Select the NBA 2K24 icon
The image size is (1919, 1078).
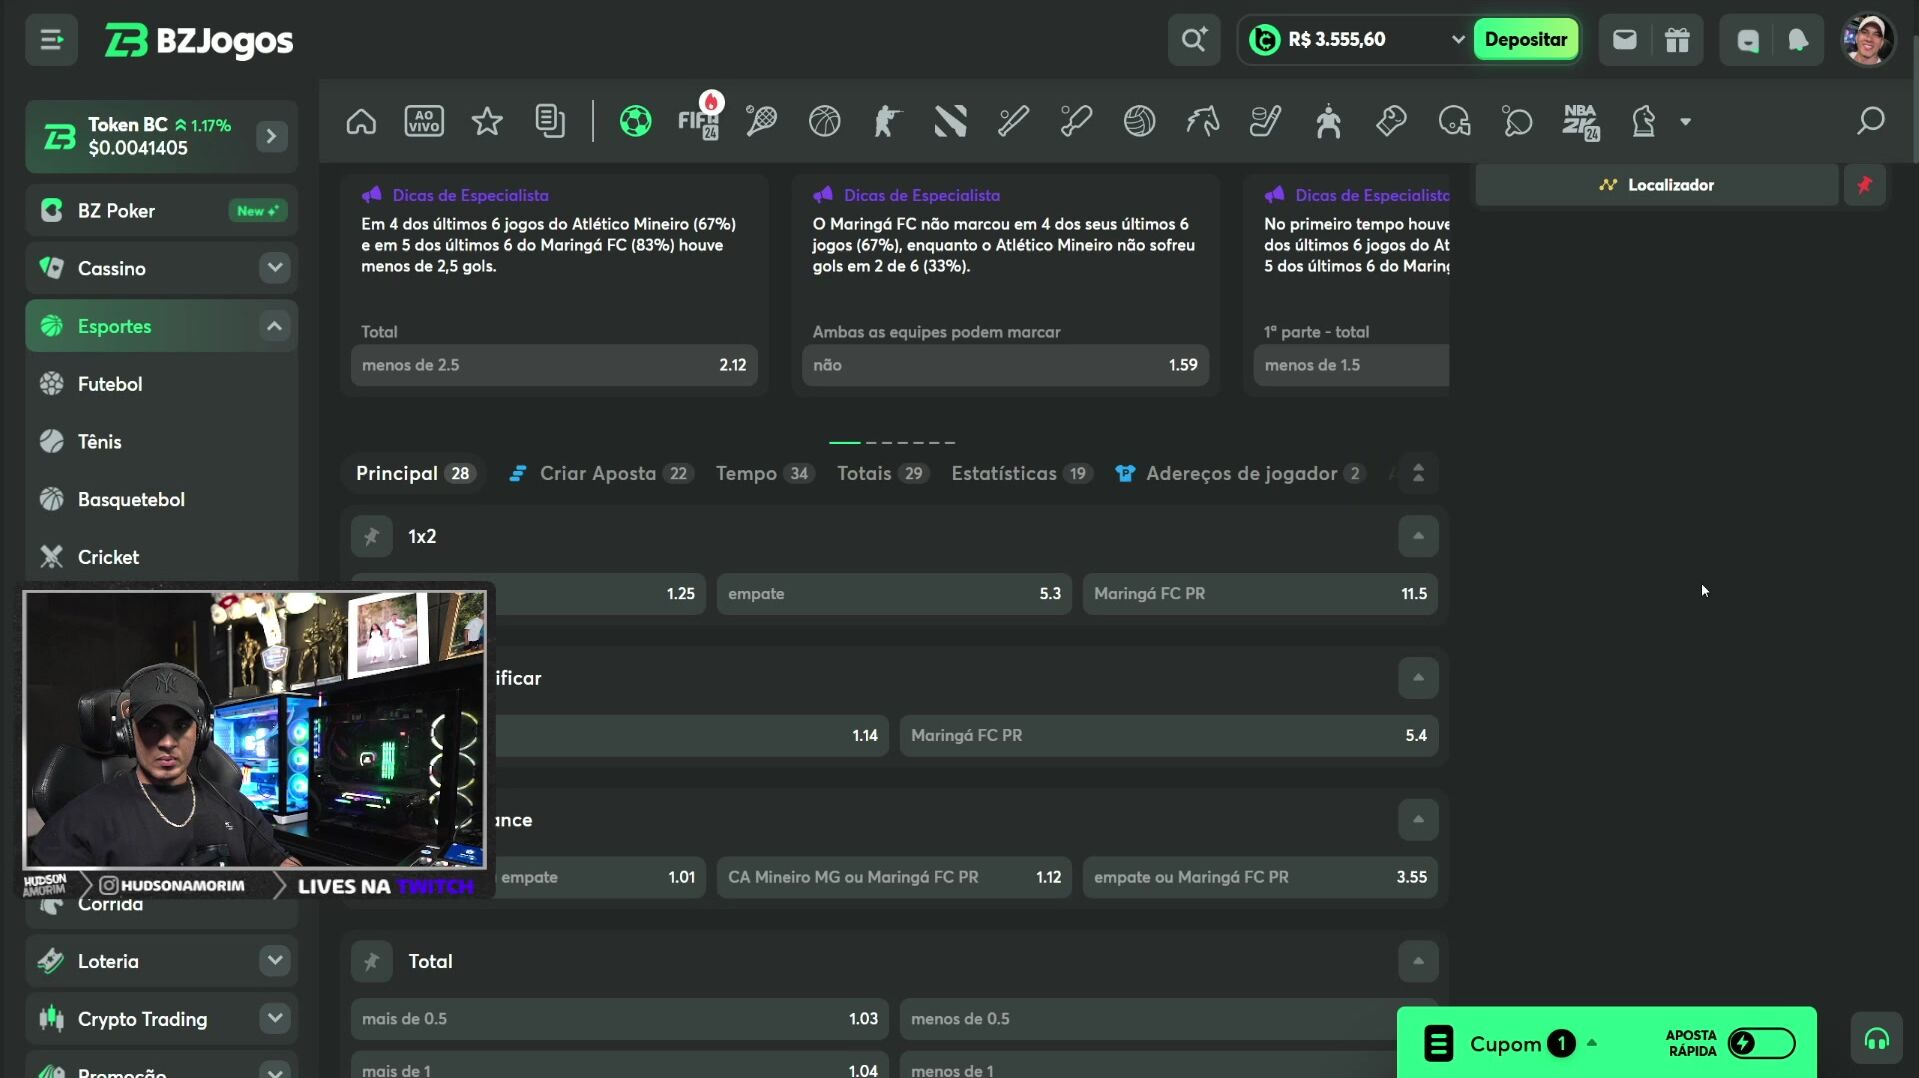(1581, 121)
